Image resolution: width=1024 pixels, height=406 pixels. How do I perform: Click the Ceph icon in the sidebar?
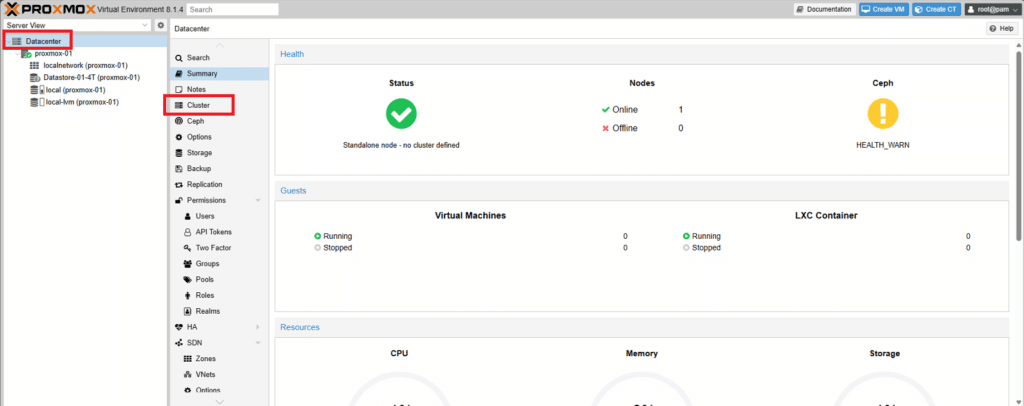(x=180, y=121)
